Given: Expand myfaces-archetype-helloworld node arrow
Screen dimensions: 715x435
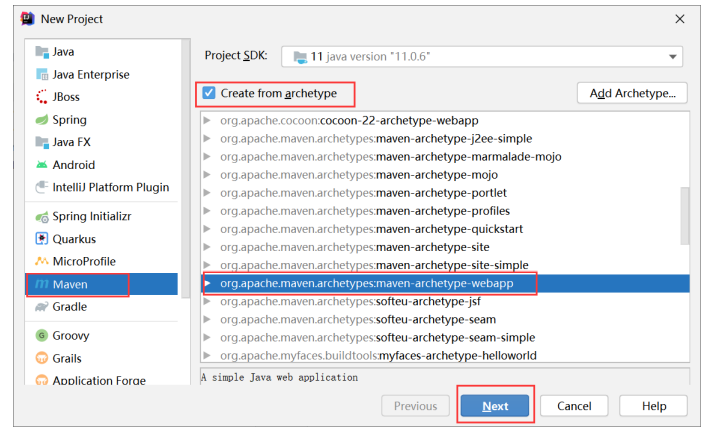Looking at the screenshot, I should [x=207, y=355].
